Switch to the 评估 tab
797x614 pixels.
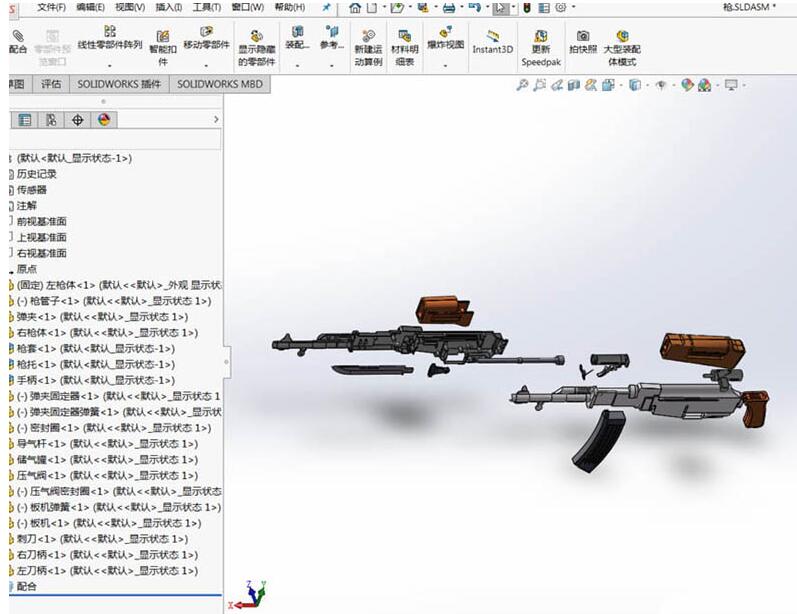[x=51, y=84]
